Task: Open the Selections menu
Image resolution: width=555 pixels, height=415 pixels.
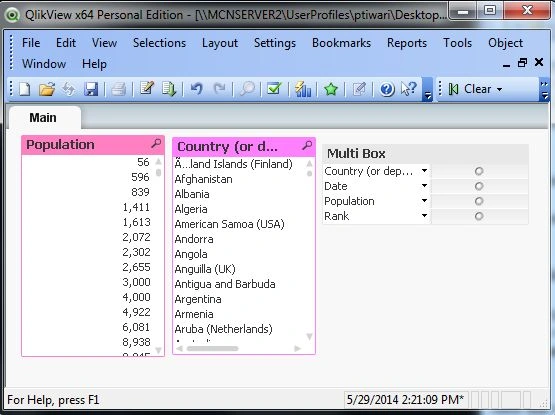Action: (x=159, y=43)
